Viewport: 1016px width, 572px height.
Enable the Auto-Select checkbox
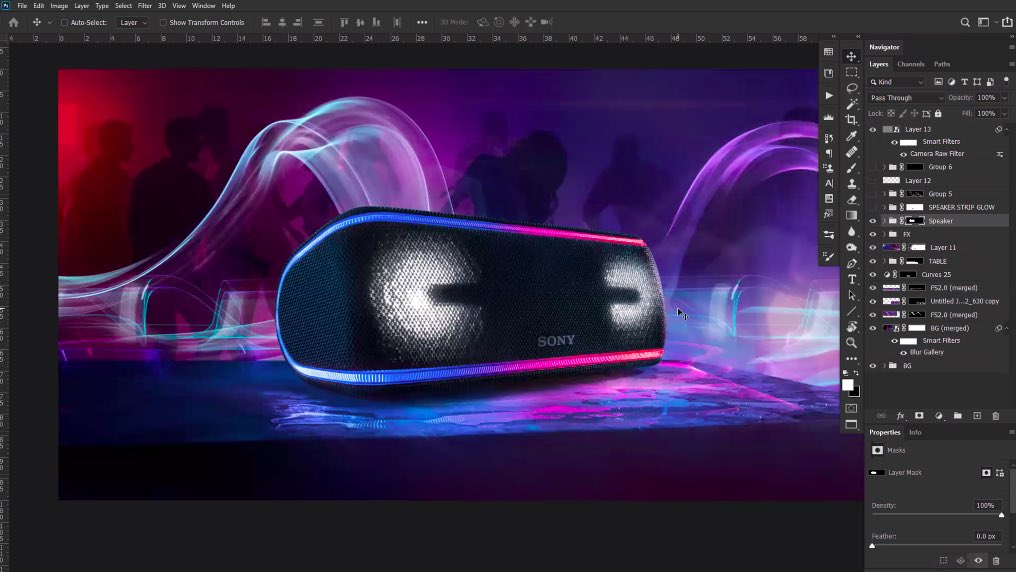pyautogui.click(x=64, y=22)
